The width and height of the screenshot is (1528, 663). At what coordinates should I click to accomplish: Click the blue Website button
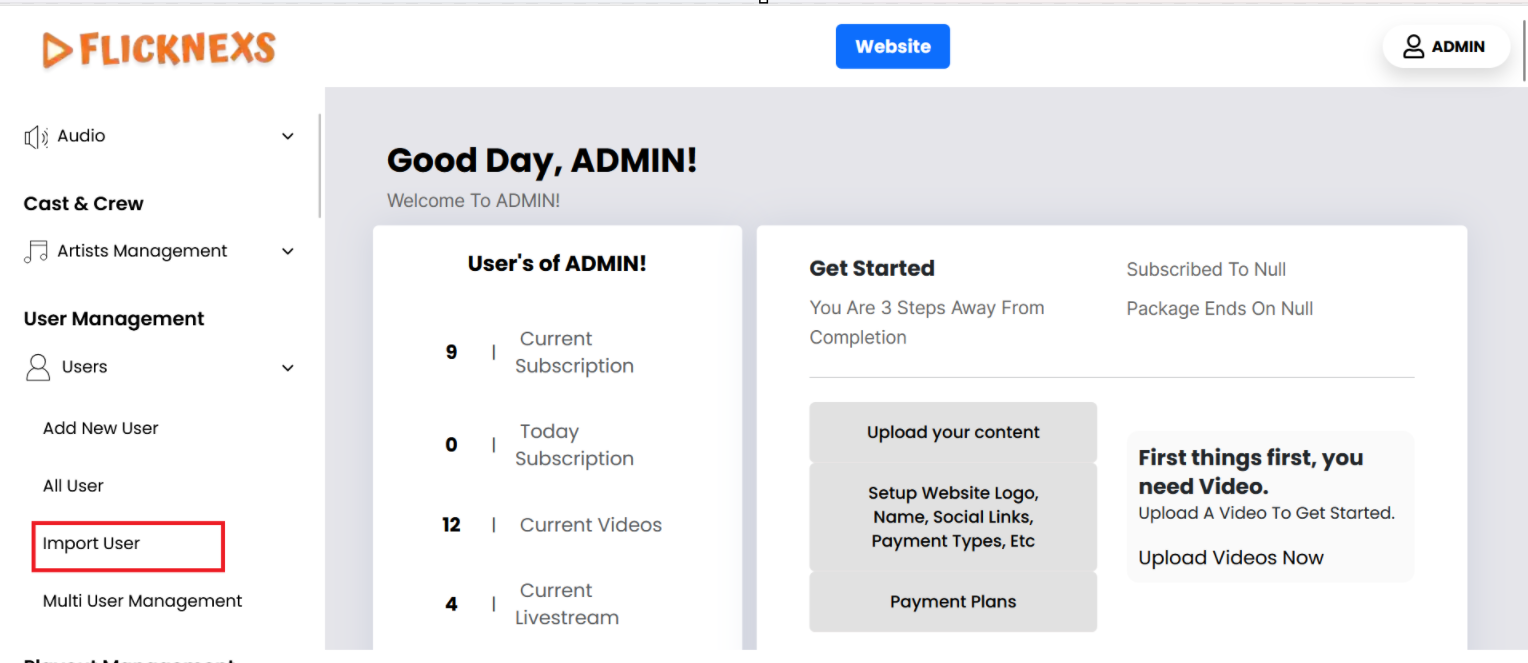pos(892,47)
